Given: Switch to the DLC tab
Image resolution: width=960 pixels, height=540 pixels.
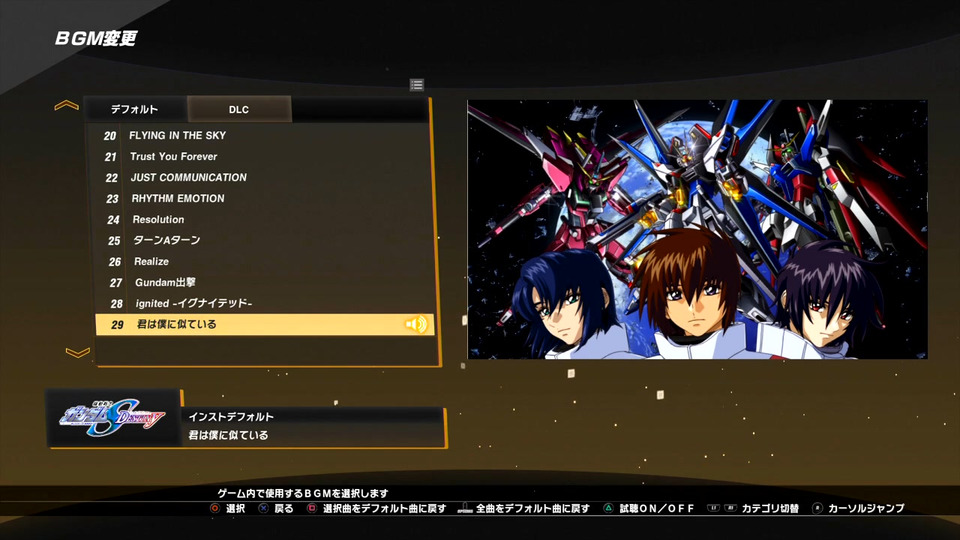Looking at the screenshot, I should (239, 109).
